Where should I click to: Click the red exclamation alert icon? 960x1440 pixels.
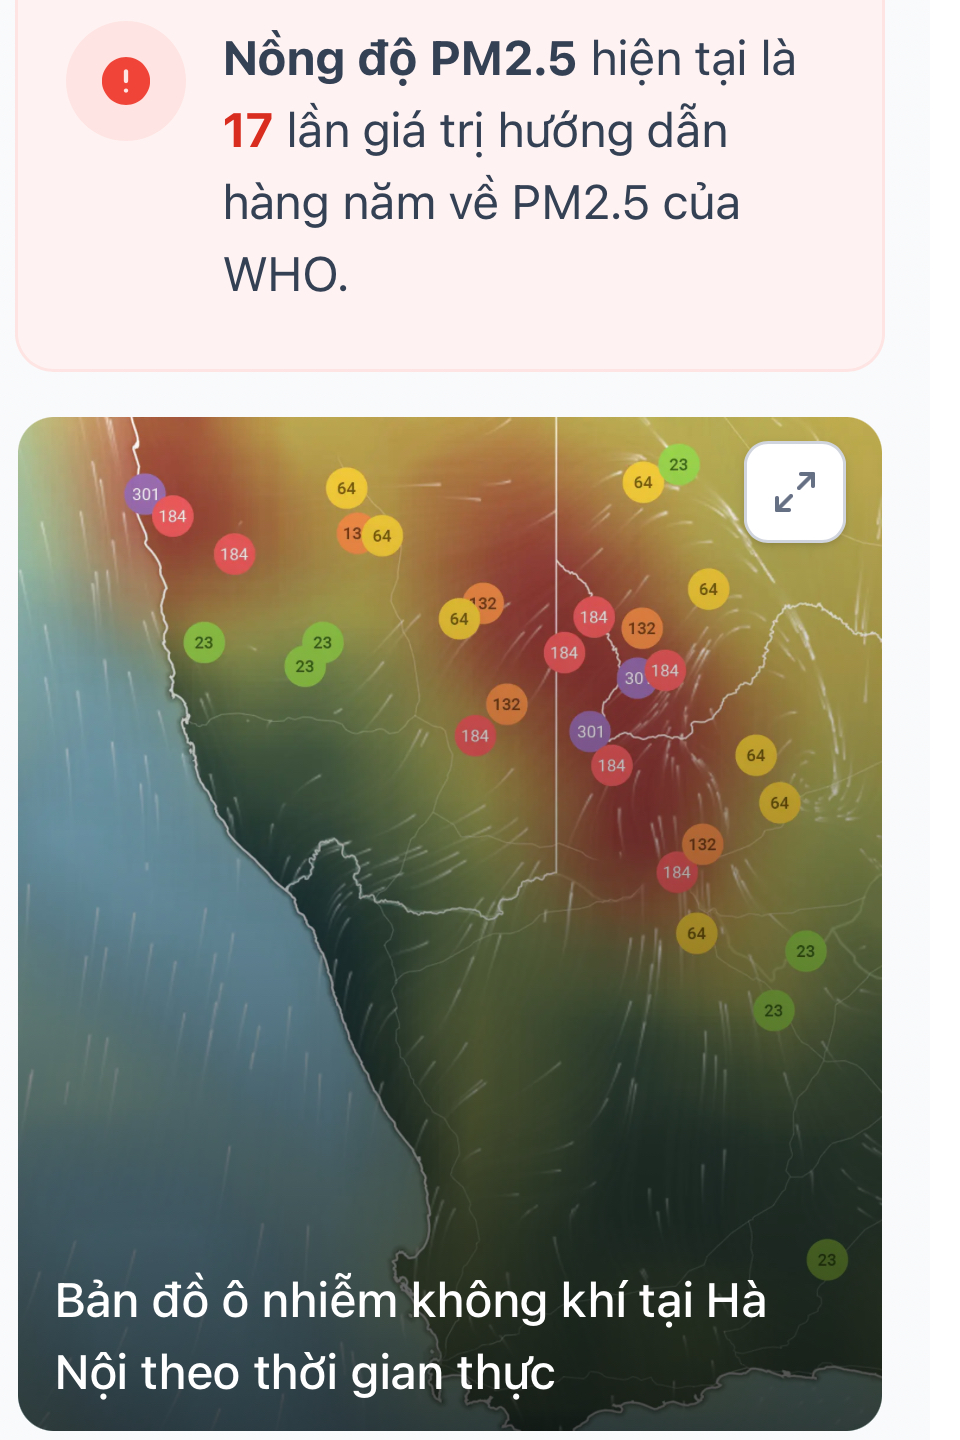pyautogui.click(x=126, y=81)
